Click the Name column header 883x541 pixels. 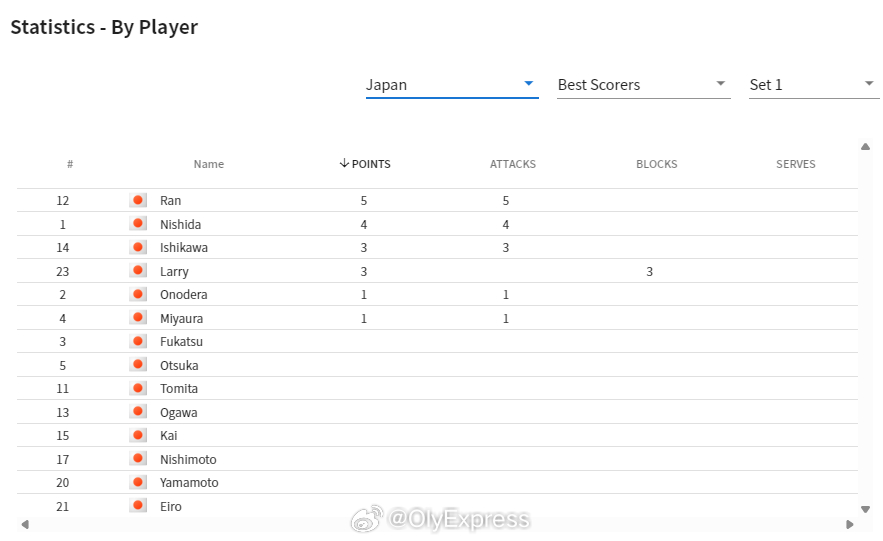tap(208, 164)
